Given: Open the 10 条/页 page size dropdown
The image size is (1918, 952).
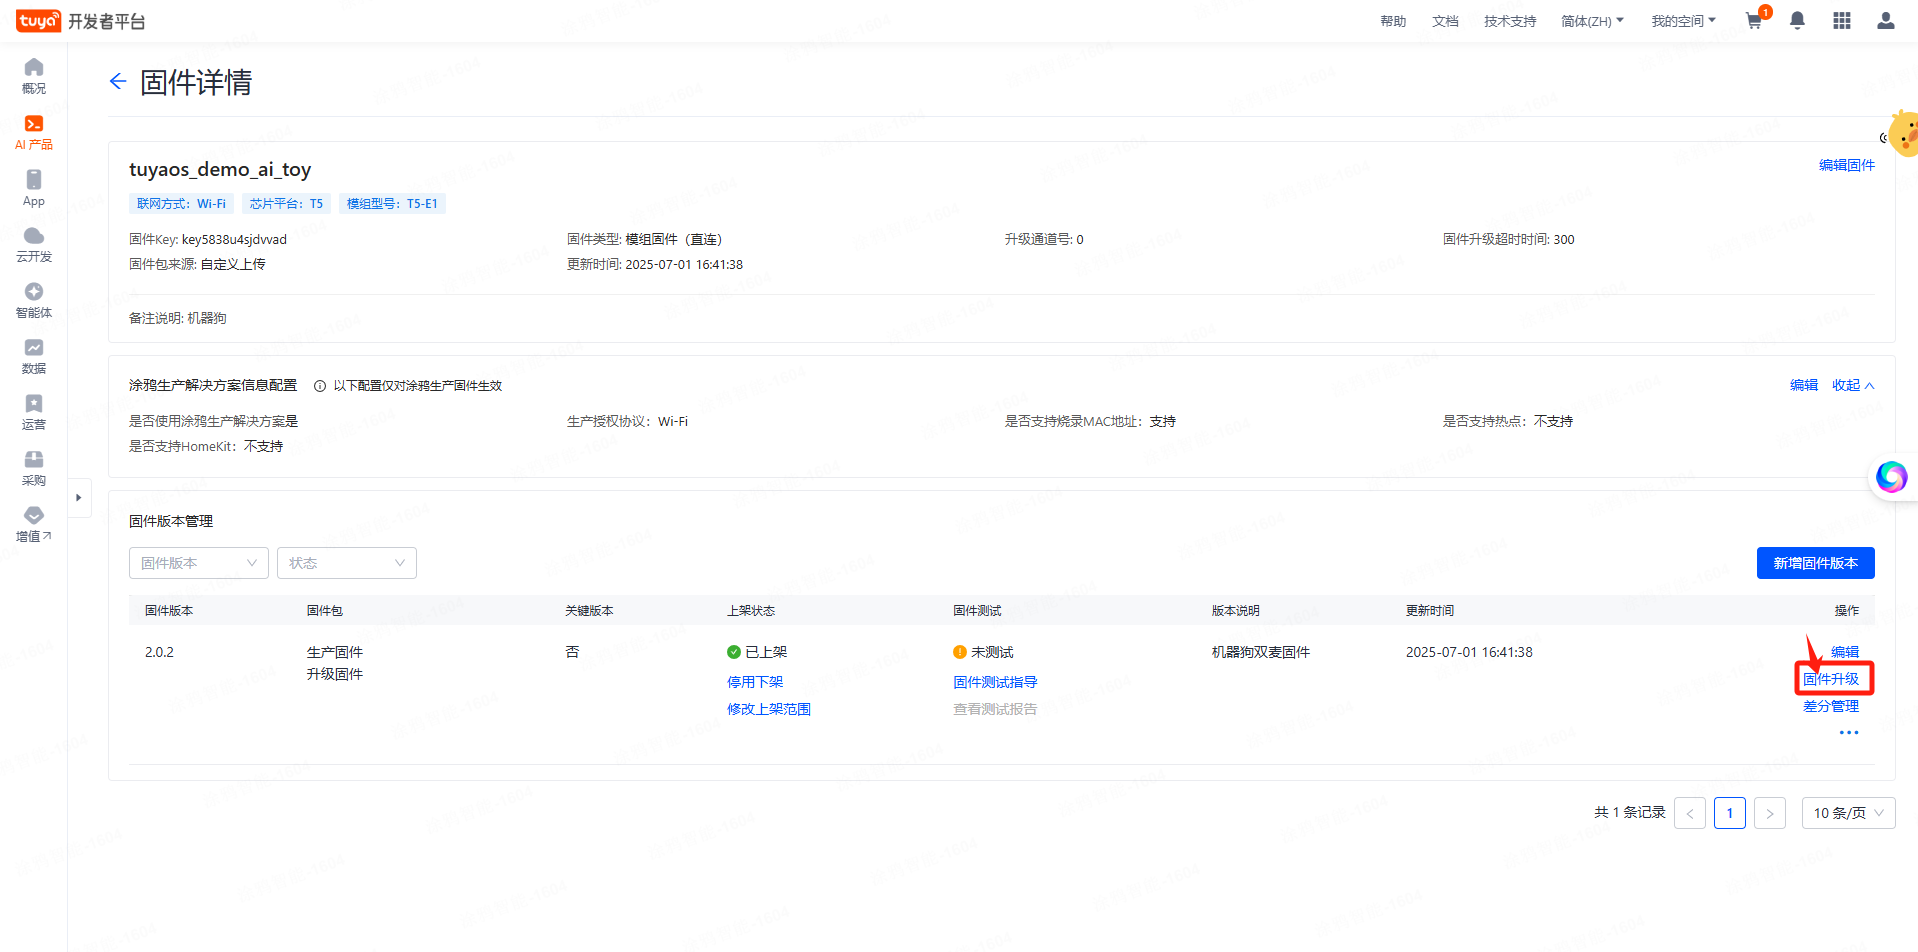Looking at the screenshot, I should pyautogui.click(x=1848, y=813).
